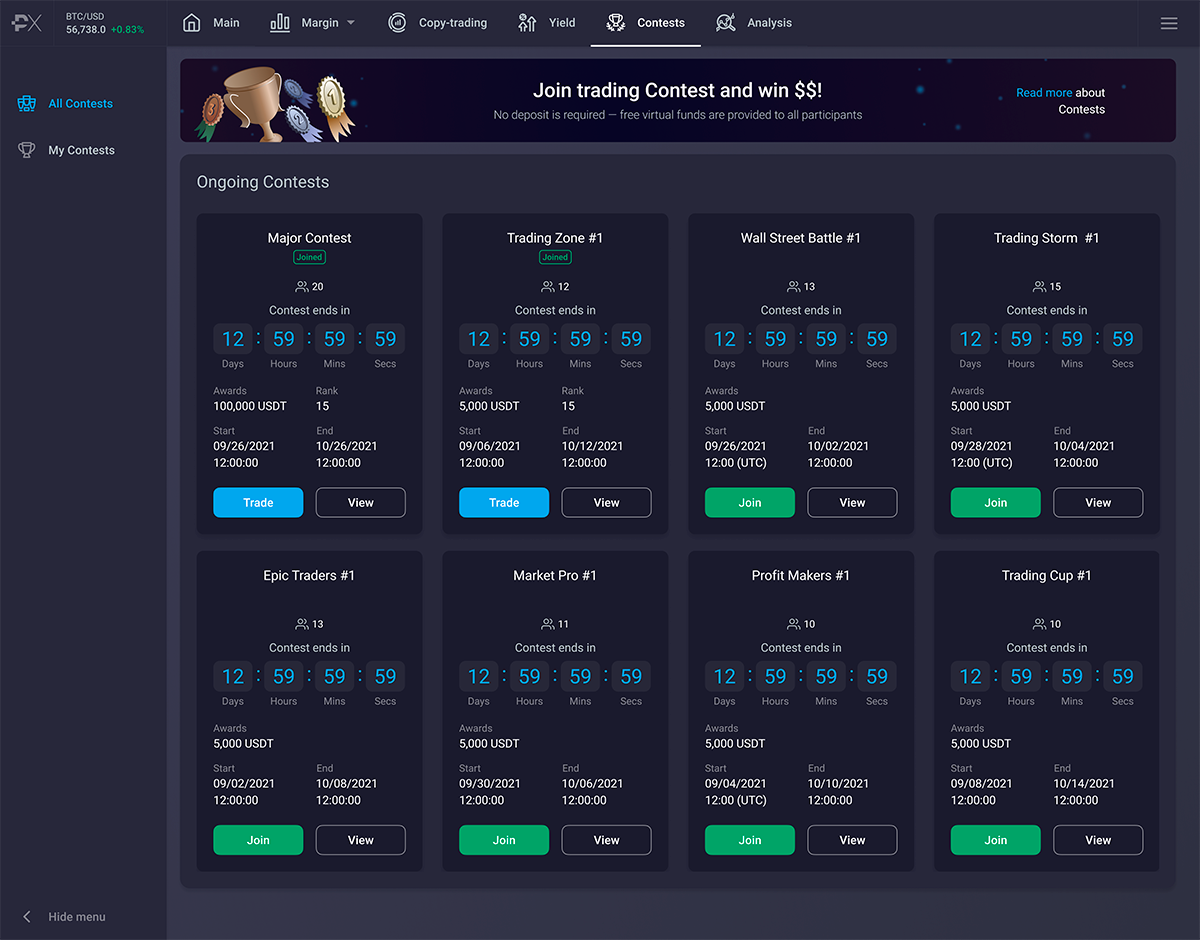This screenshot has height=940, width=1200.
Task: Click the PX logo icon
Action: tap(27, 23)
